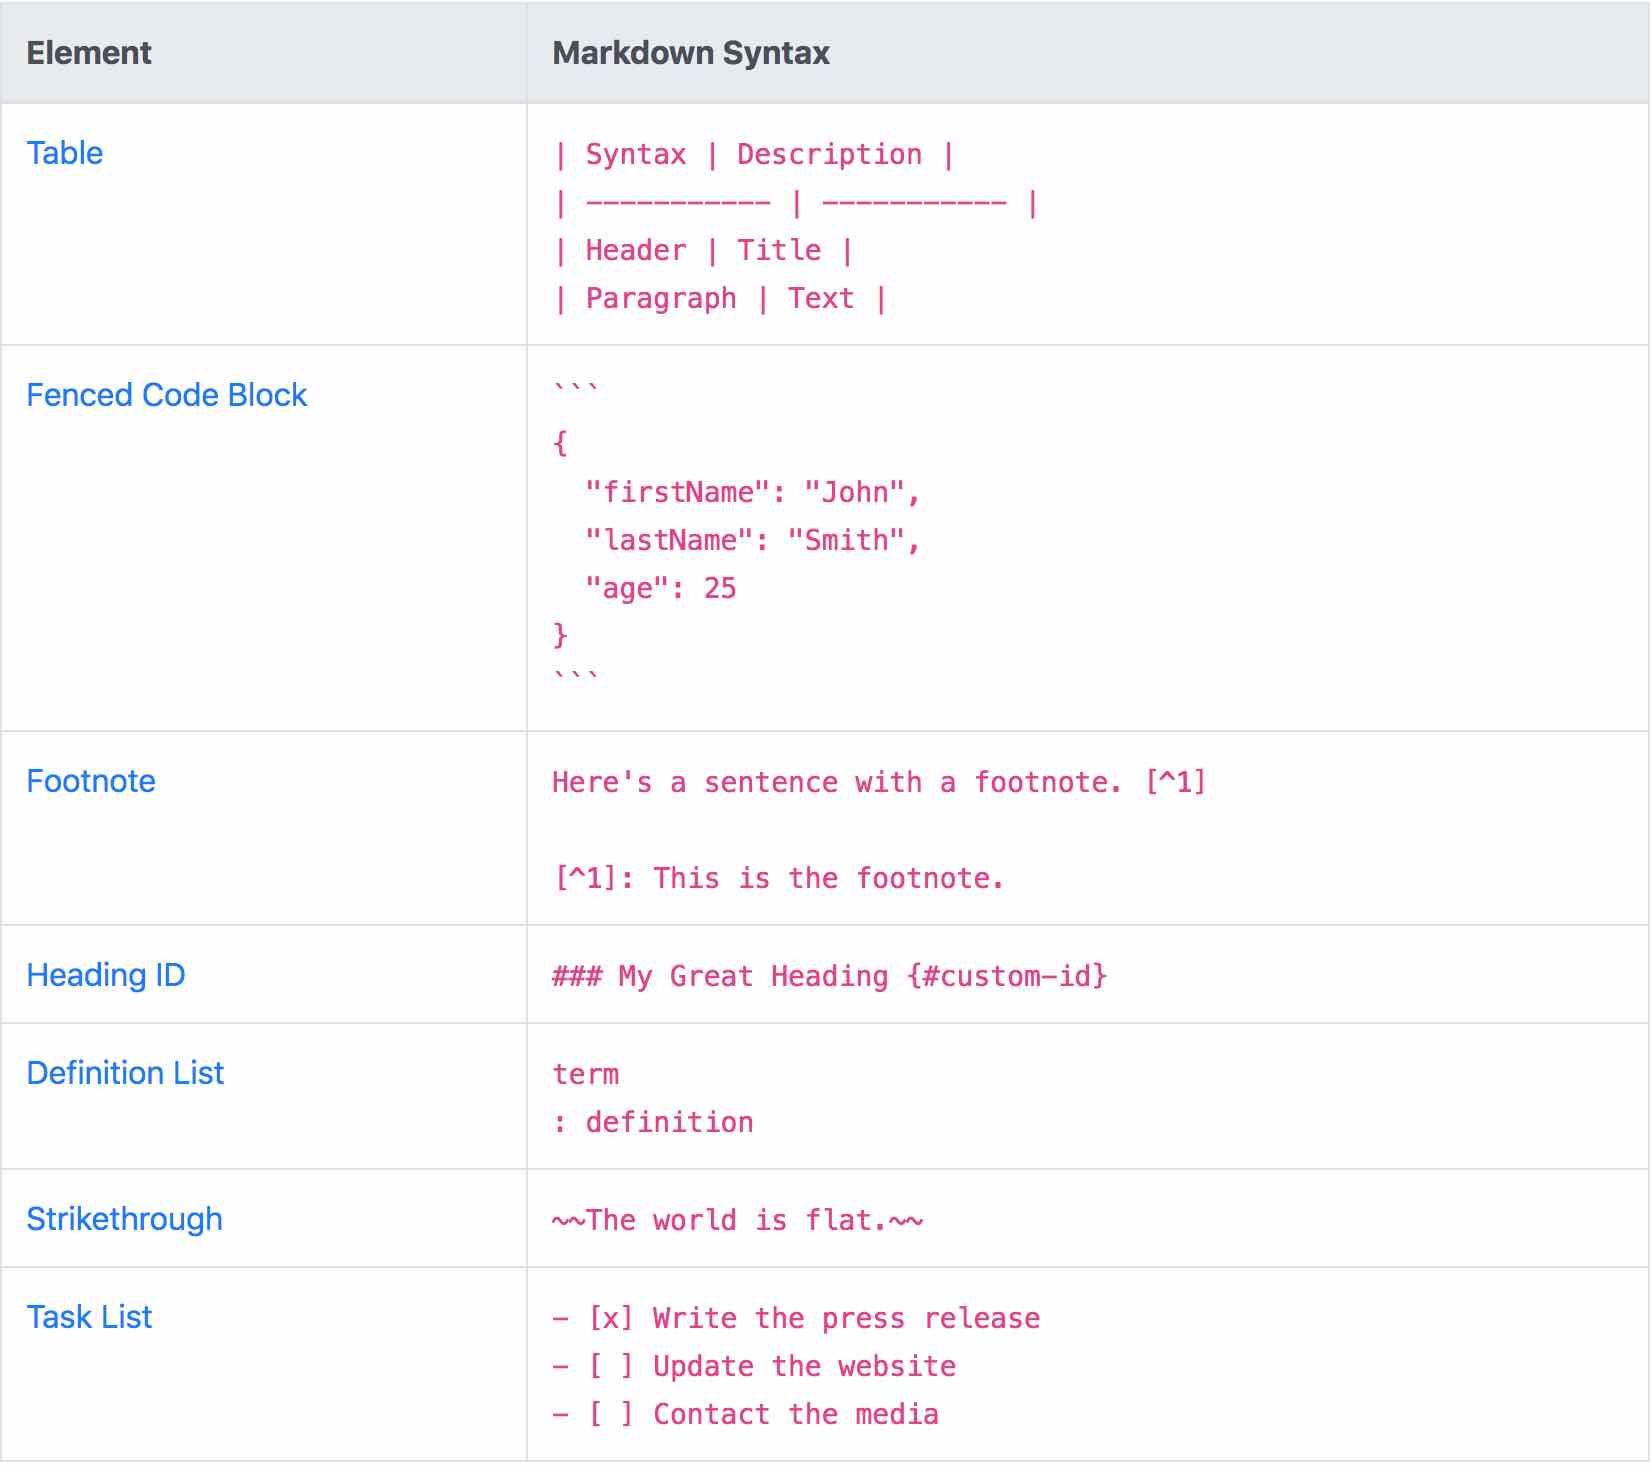
Task: Open the Heading ID link
Action: click(106, 975)
